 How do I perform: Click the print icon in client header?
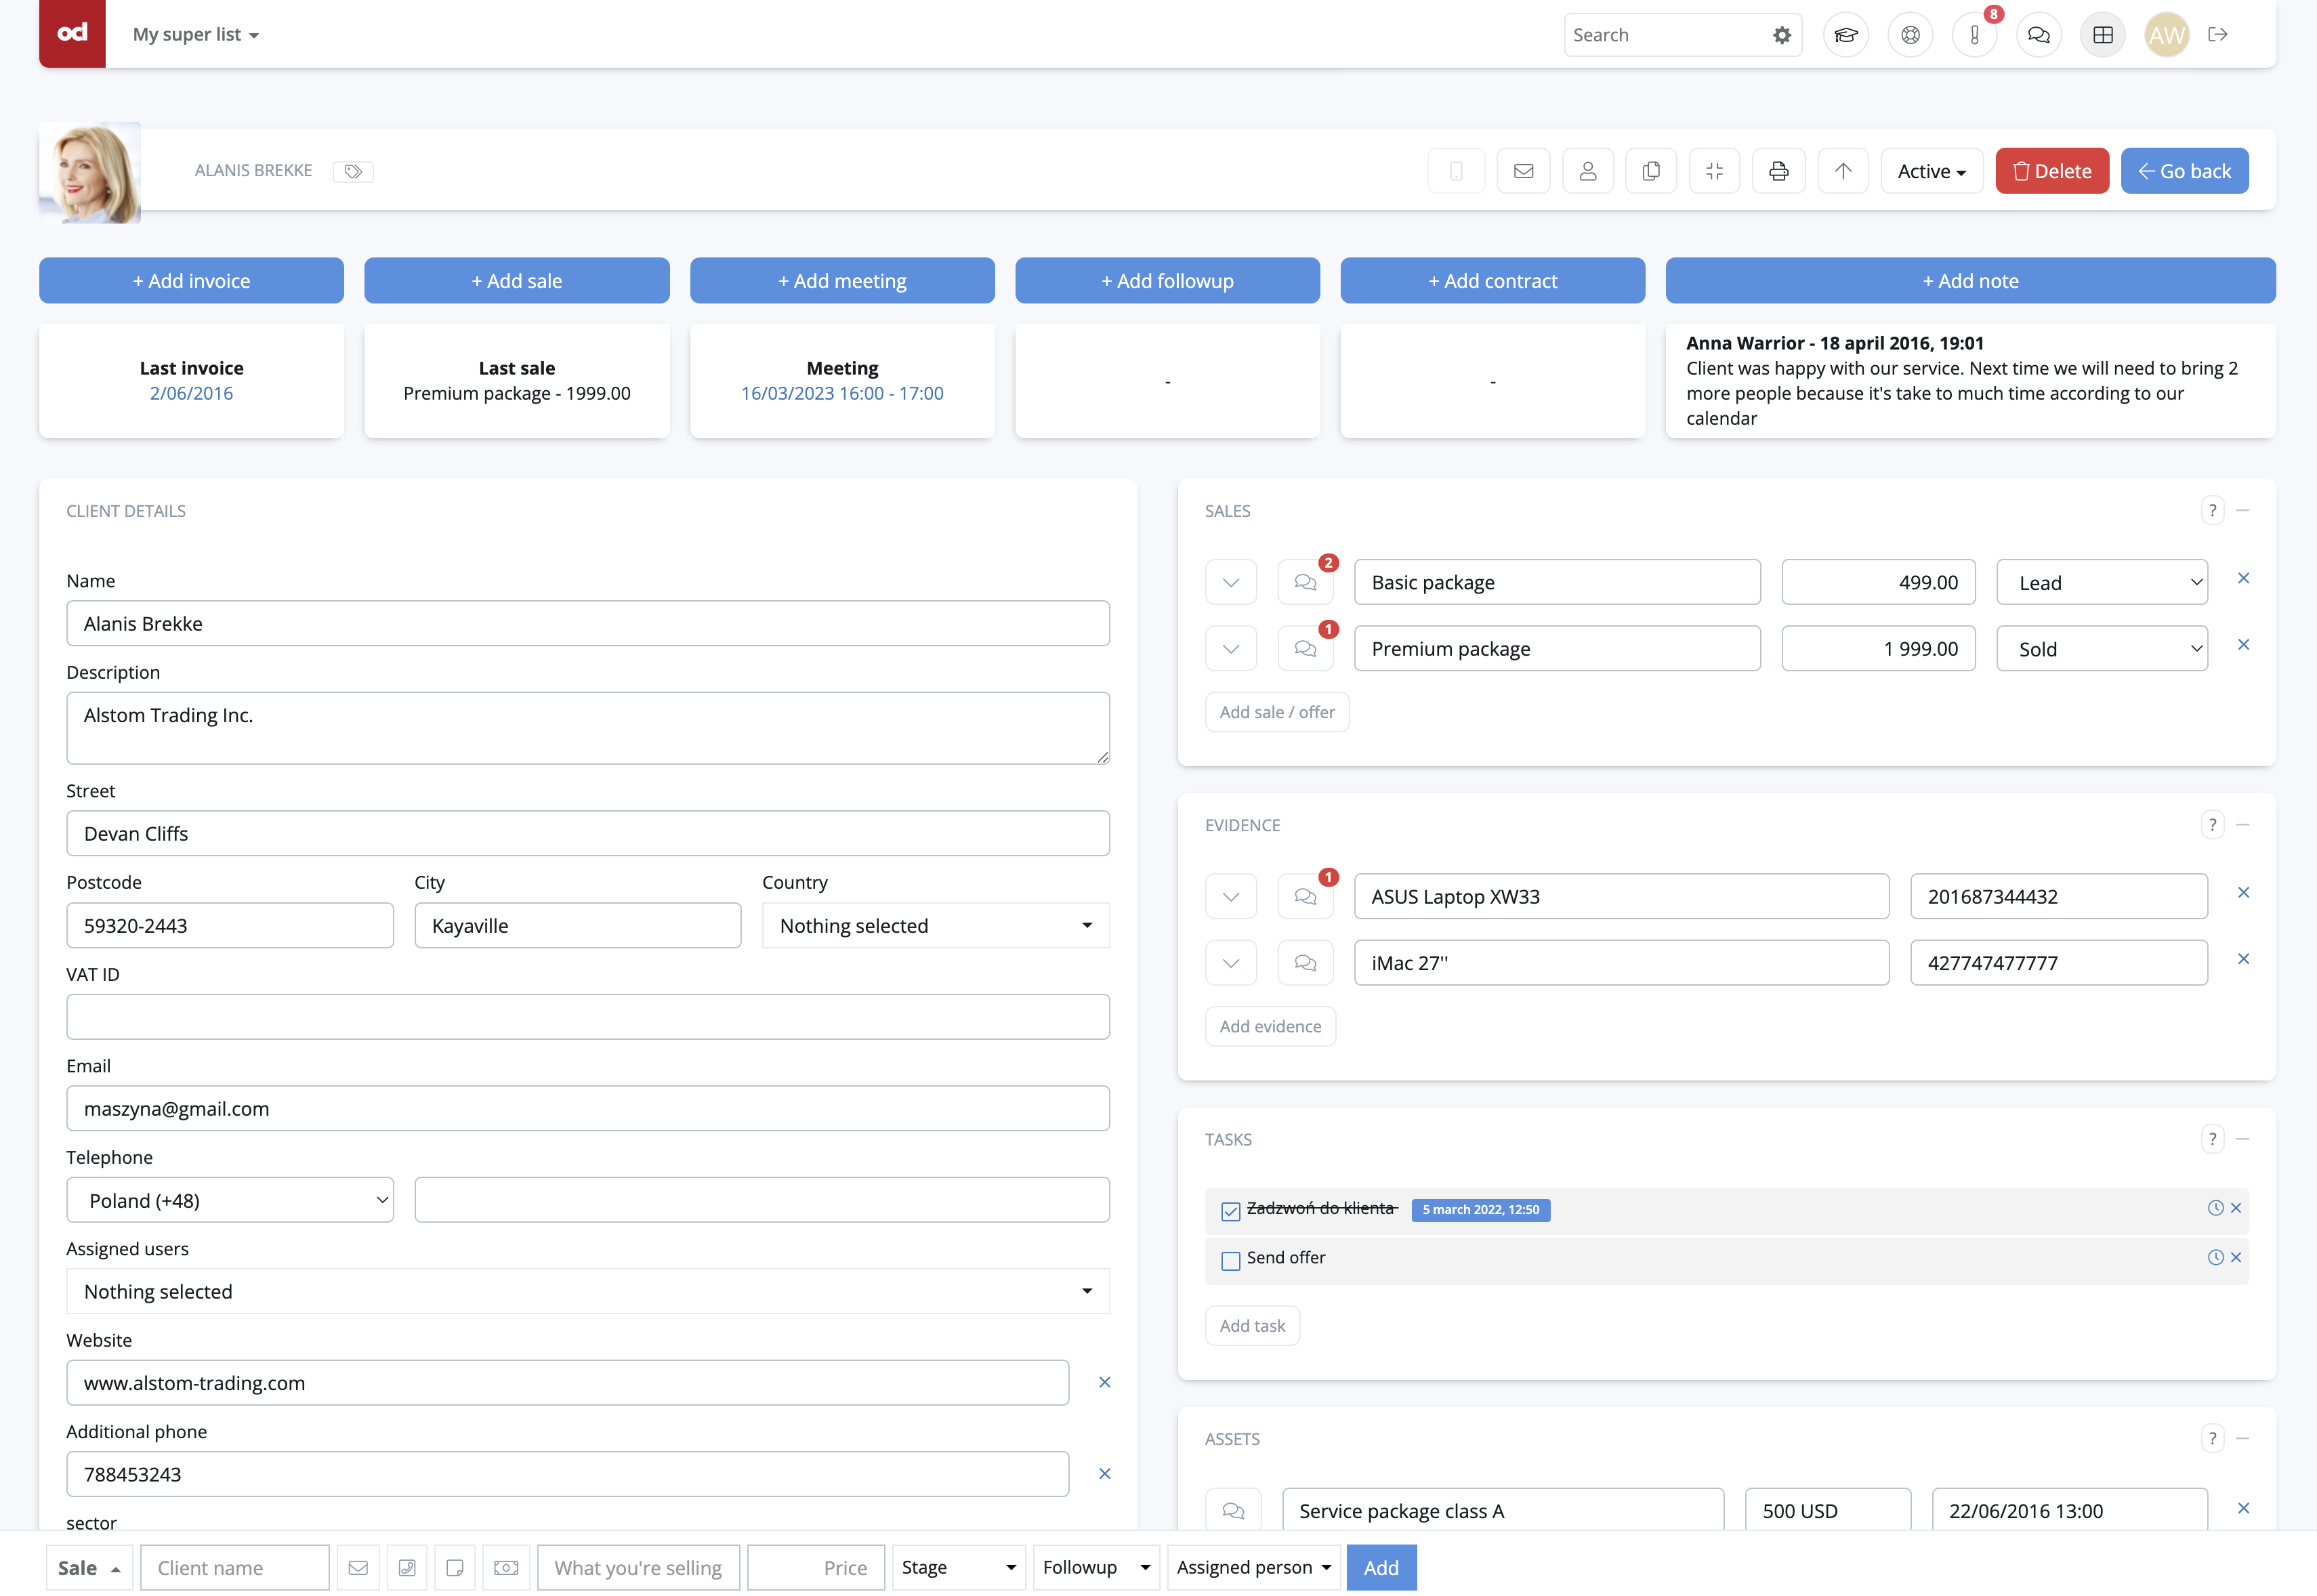(1778, 171)
